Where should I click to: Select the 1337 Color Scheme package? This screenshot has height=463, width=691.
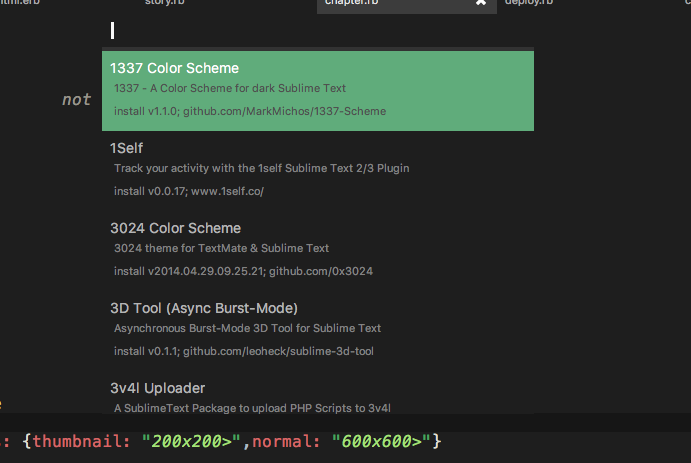(x=318, y=91)
